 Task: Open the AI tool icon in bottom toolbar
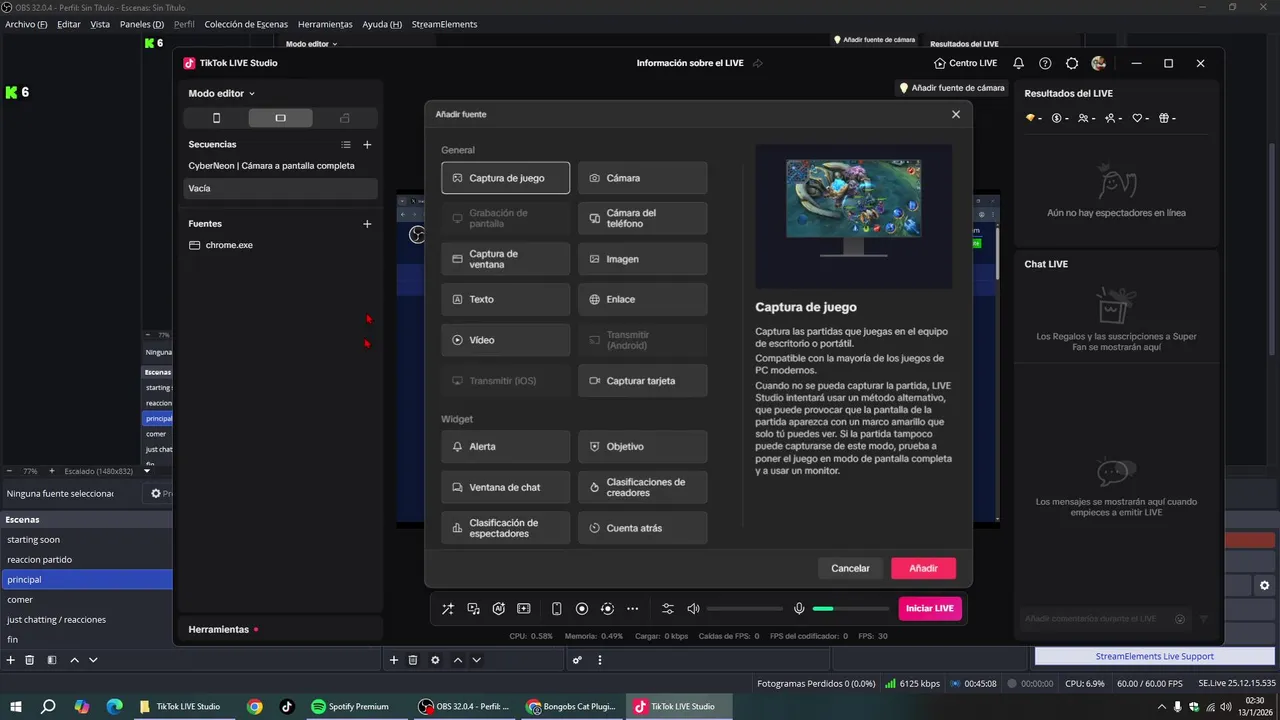(x=498, y=608)
